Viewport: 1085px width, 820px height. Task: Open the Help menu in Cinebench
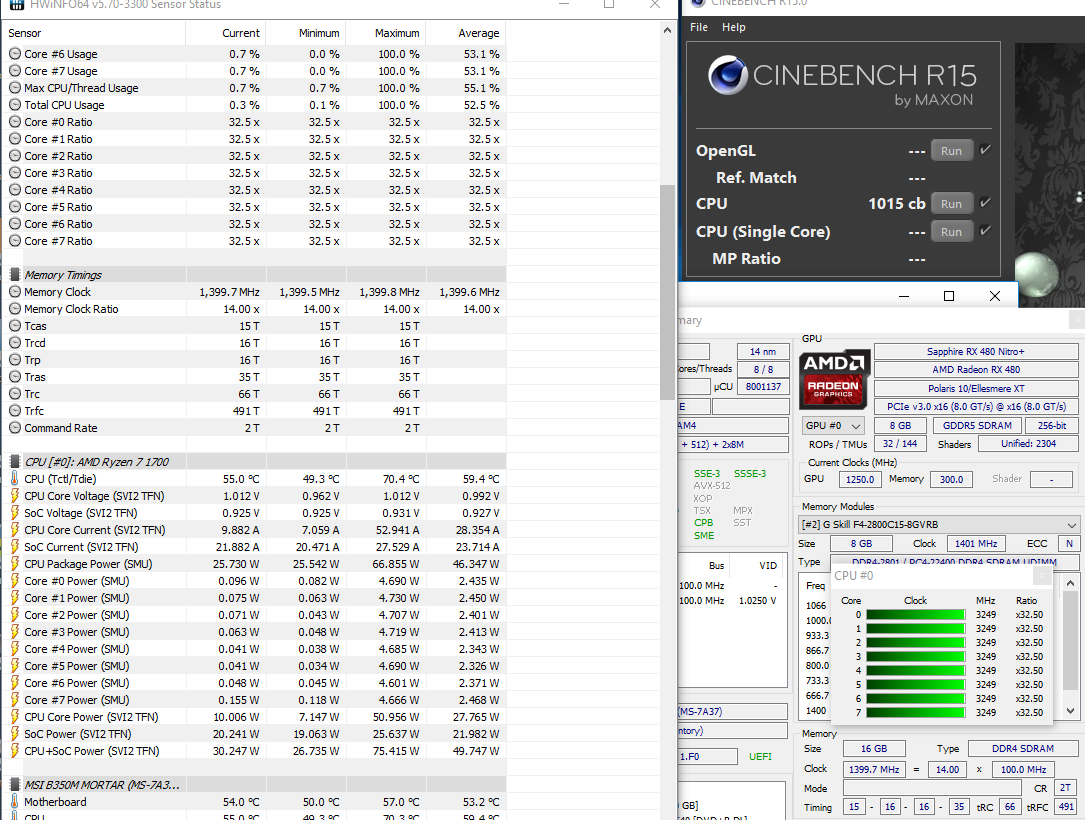pos(734,27)
